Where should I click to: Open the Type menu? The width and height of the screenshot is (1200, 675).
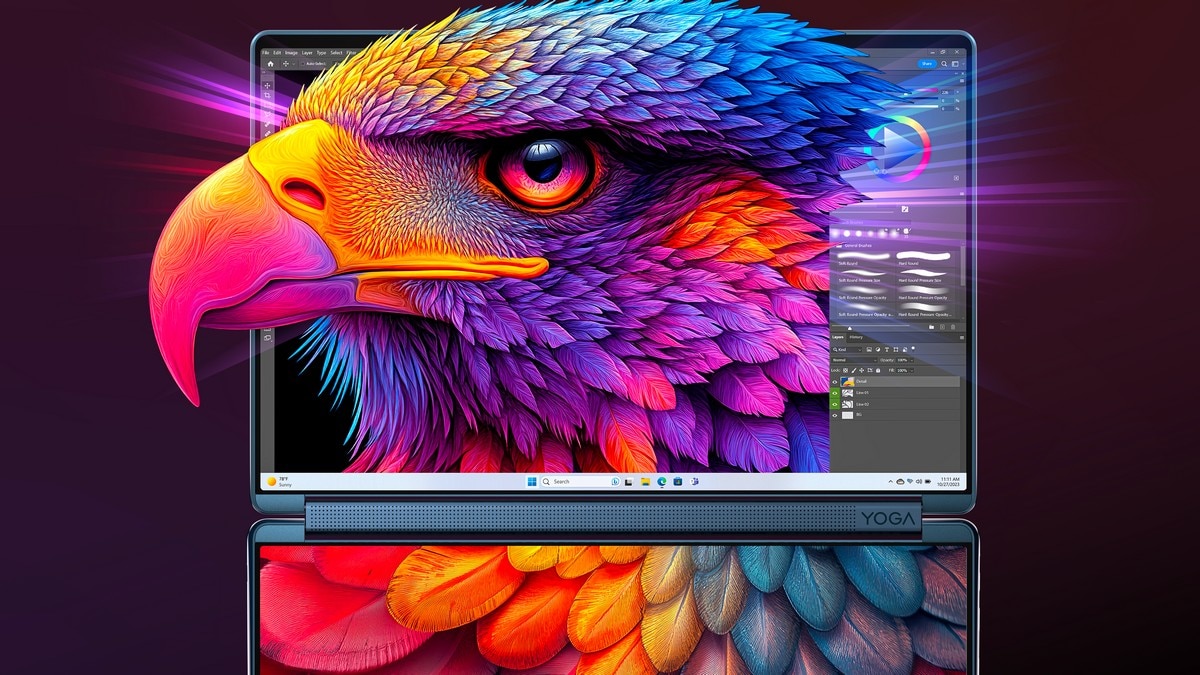(321, 53)
